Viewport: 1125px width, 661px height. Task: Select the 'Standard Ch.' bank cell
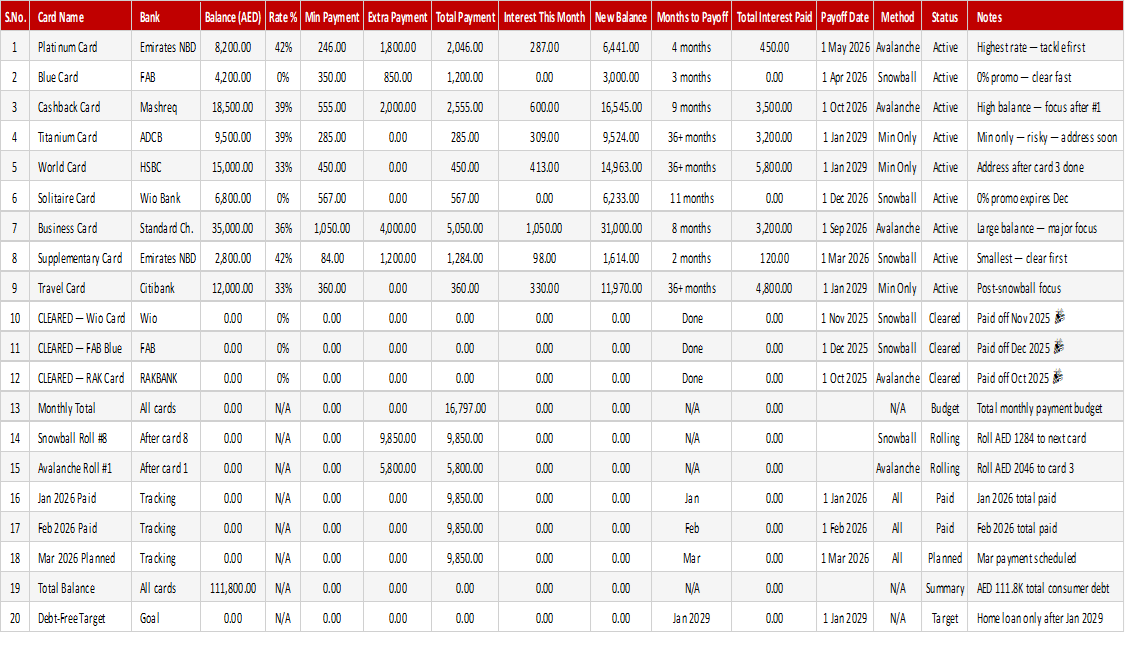pos(166,228)
